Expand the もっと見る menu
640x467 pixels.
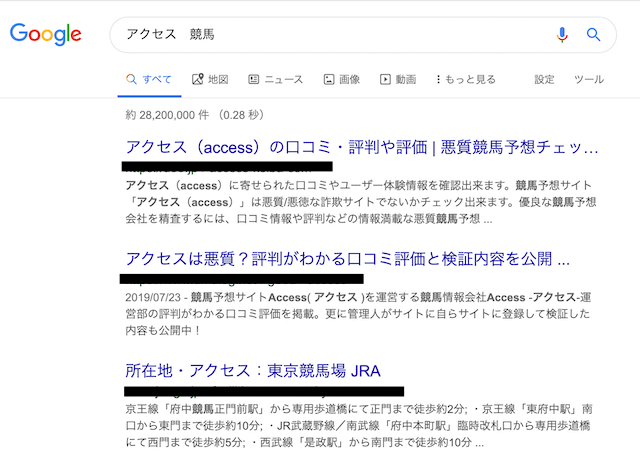coord(466,79)
